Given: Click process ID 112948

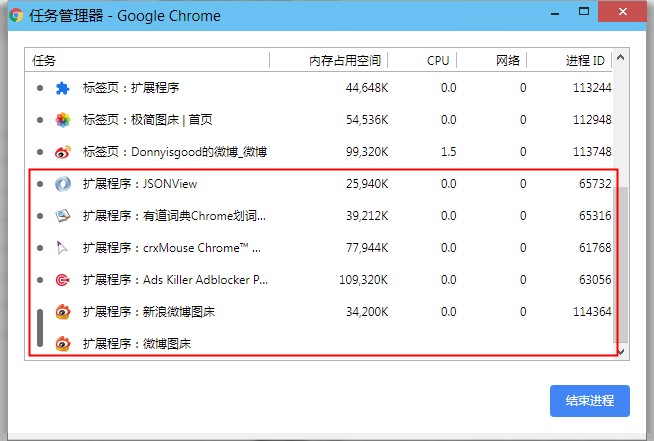Looking at the screenshot, I should pos(592,120).
